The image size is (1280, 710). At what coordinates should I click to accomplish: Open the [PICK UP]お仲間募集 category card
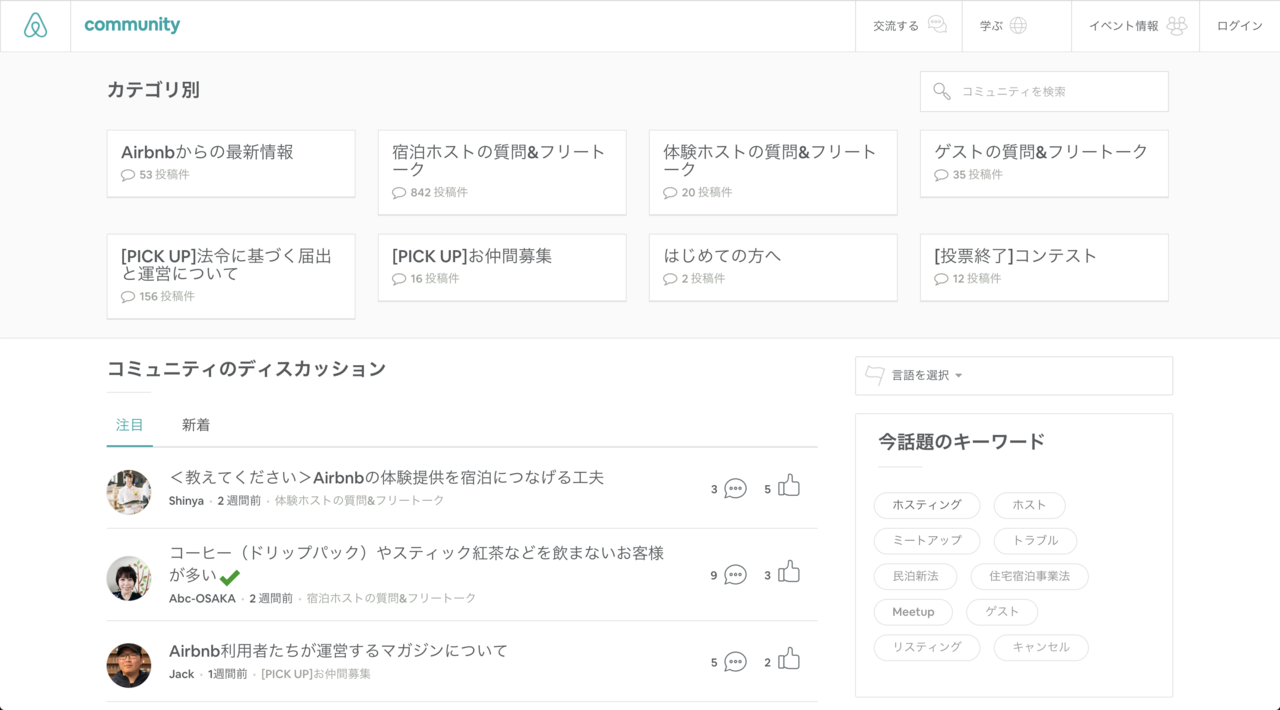click(502, 267)
